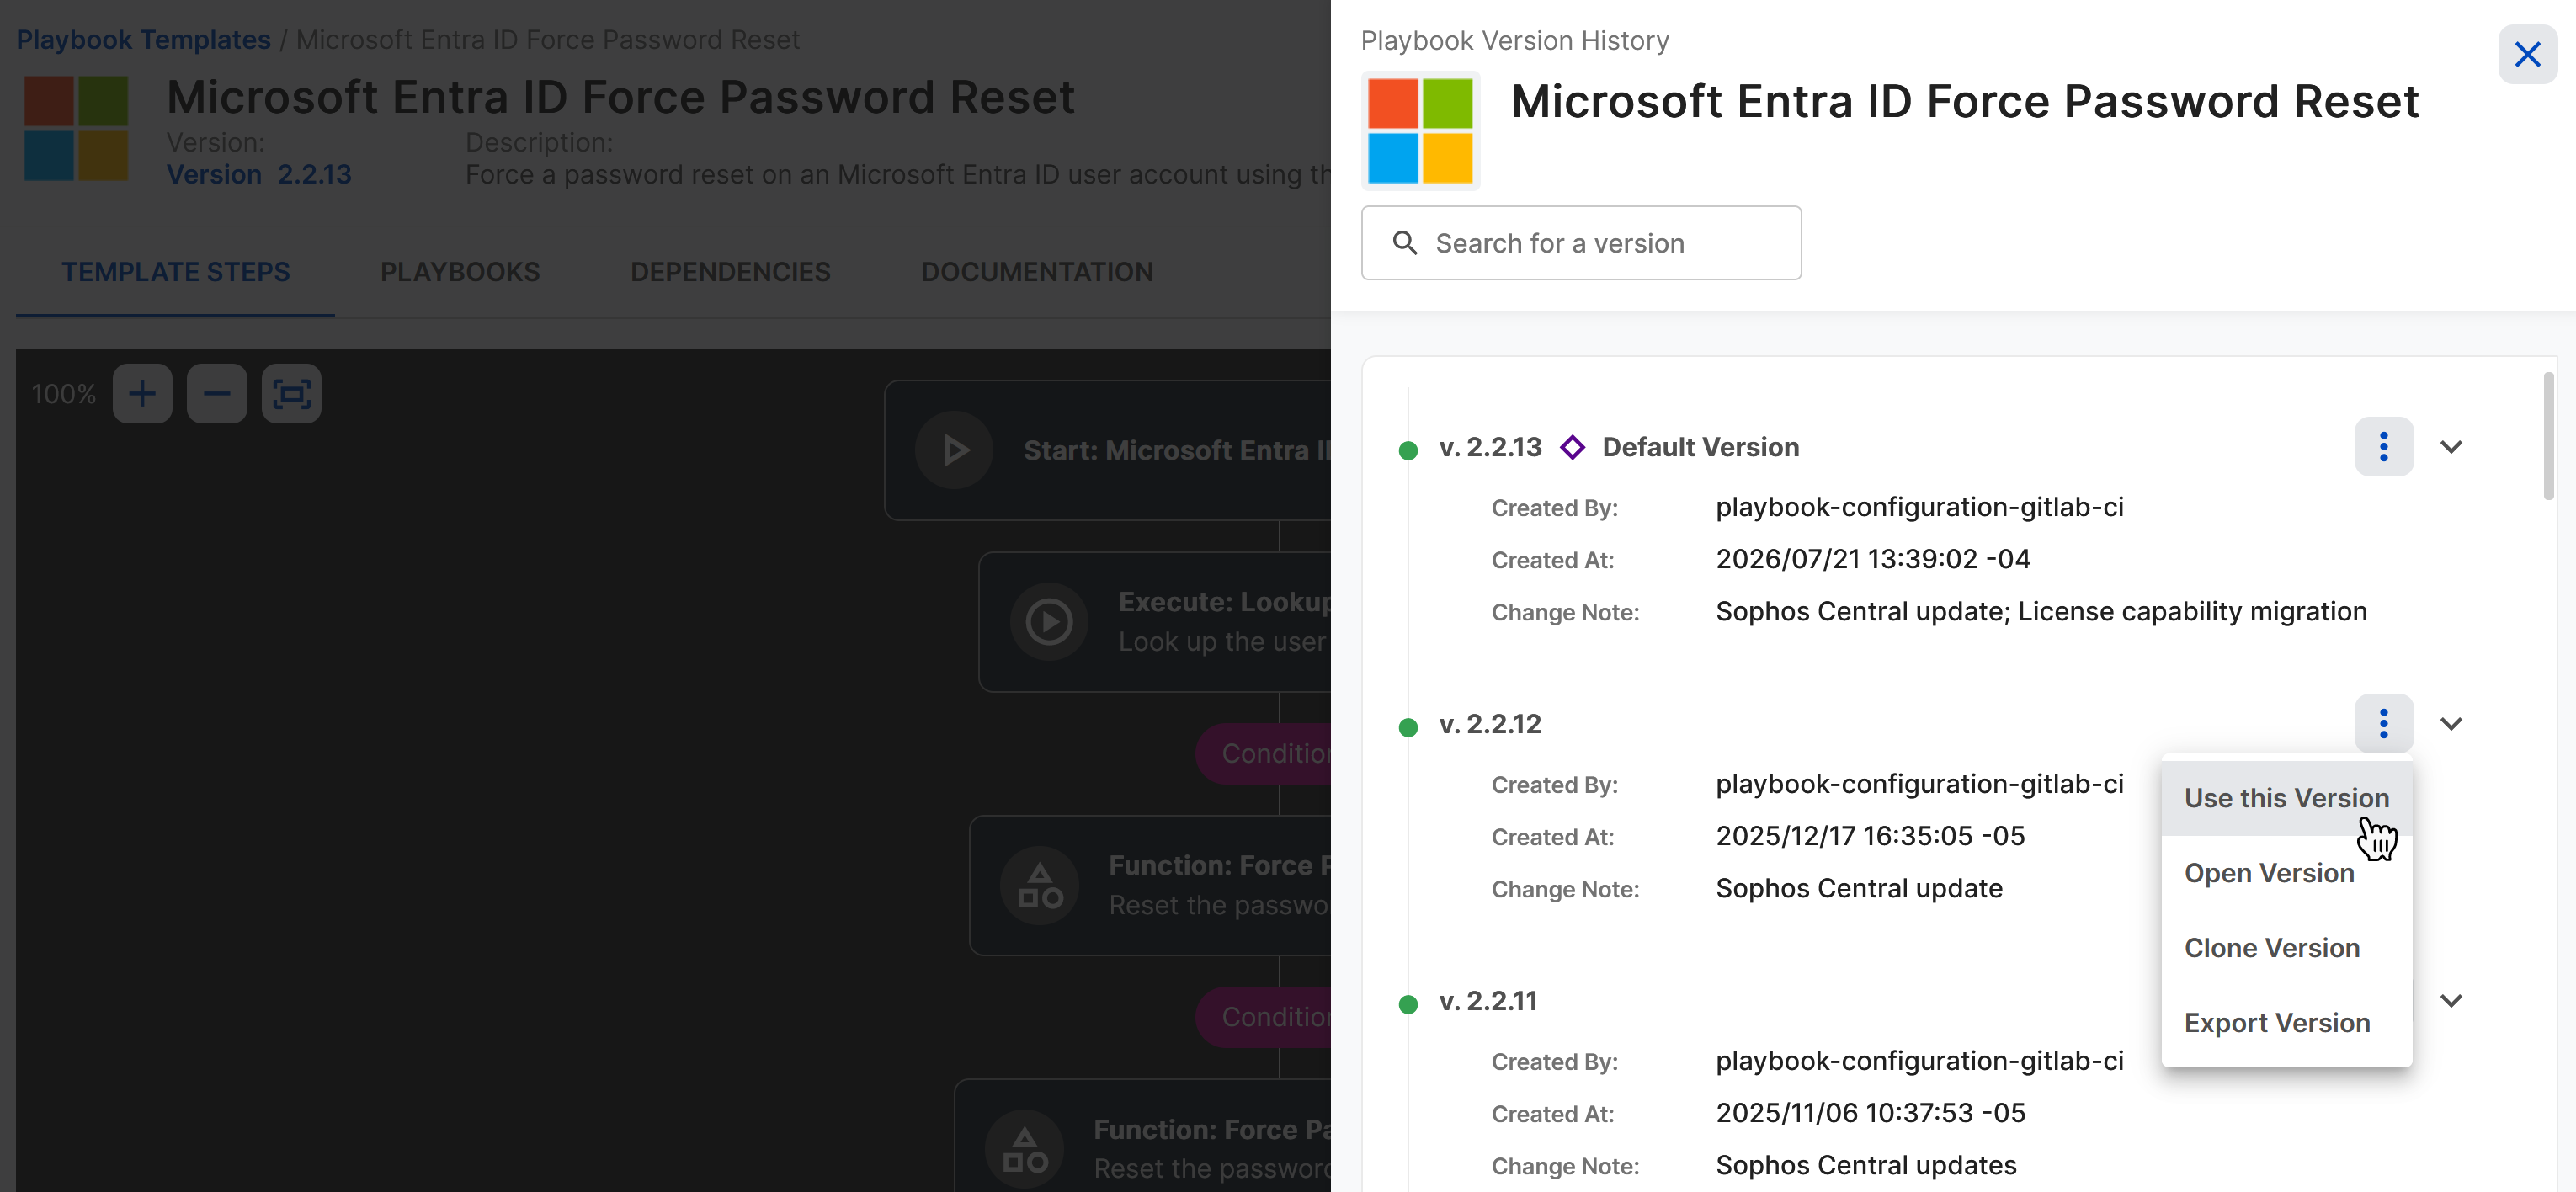Click the v. 2.2.11 version label
The width and height of the screenshot is (2576, 1192).
tap(1488, 1001)
